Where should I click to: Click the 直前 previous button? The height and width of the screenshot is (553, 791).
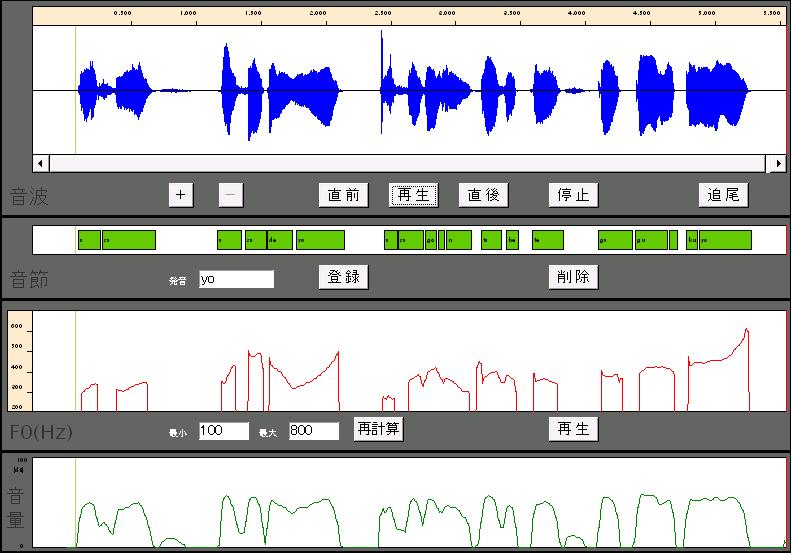point(344,195)
